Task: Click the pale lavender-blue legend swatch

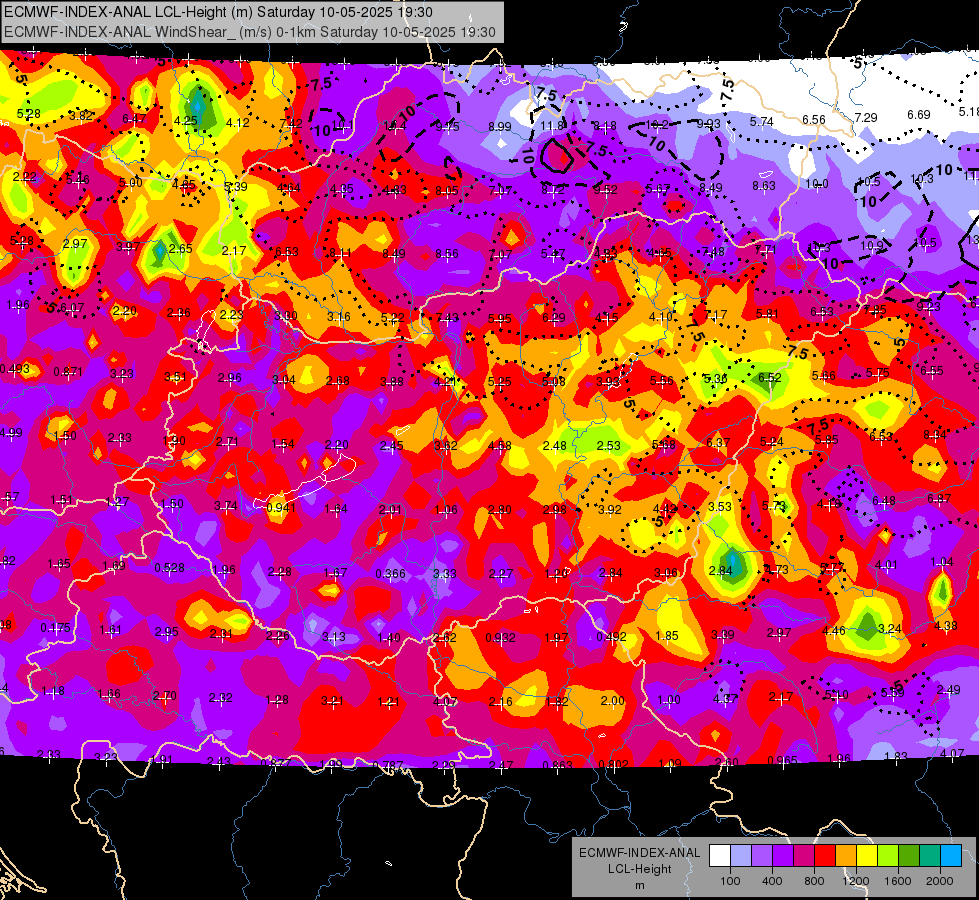Action: coord(741,856)
